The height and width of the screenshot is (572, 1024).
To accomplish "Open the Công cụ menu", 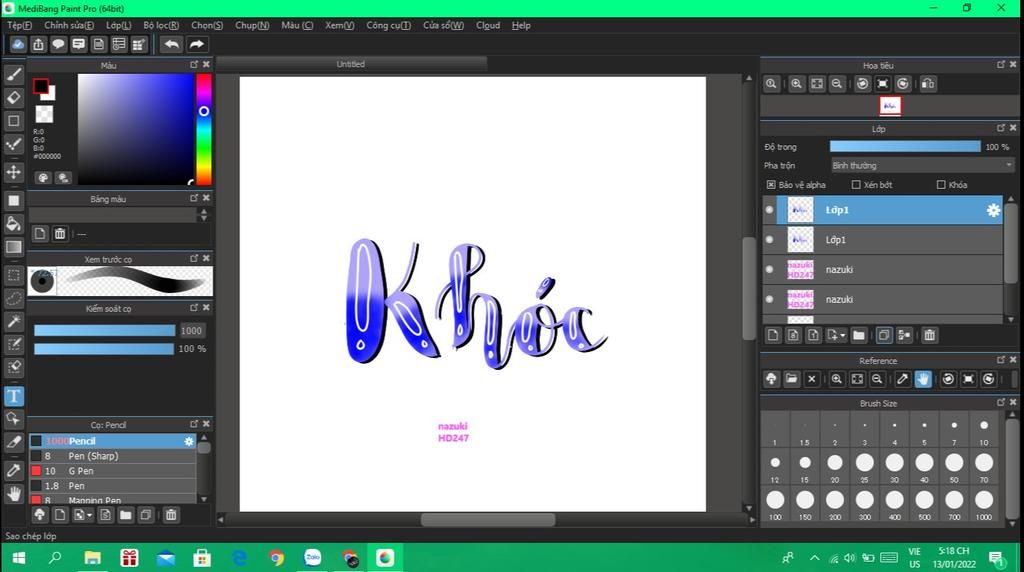I will (389, 25).
